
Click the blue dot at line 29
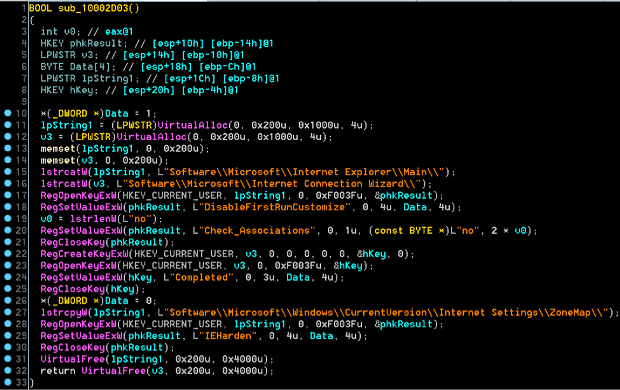point(8,335)
